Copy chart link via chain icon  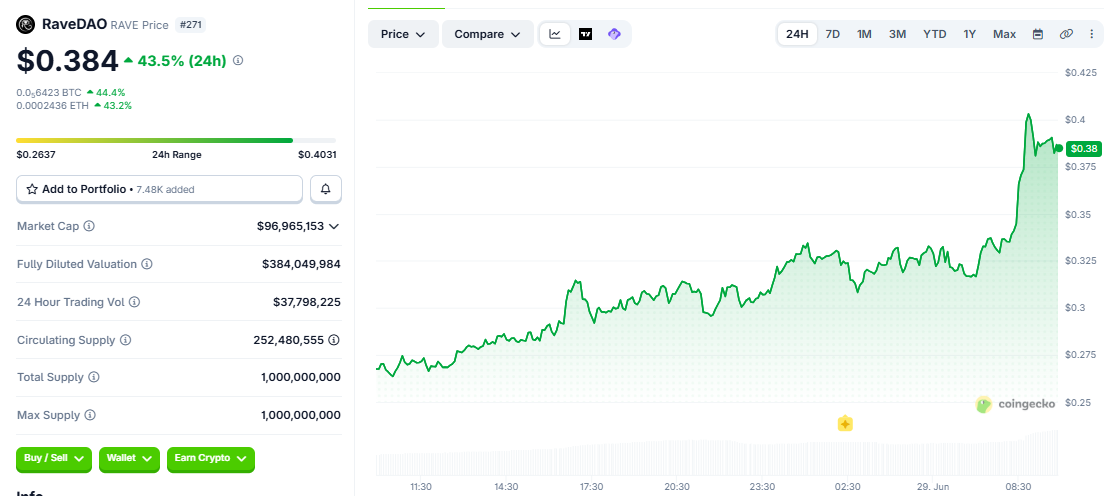point(1066,34)
